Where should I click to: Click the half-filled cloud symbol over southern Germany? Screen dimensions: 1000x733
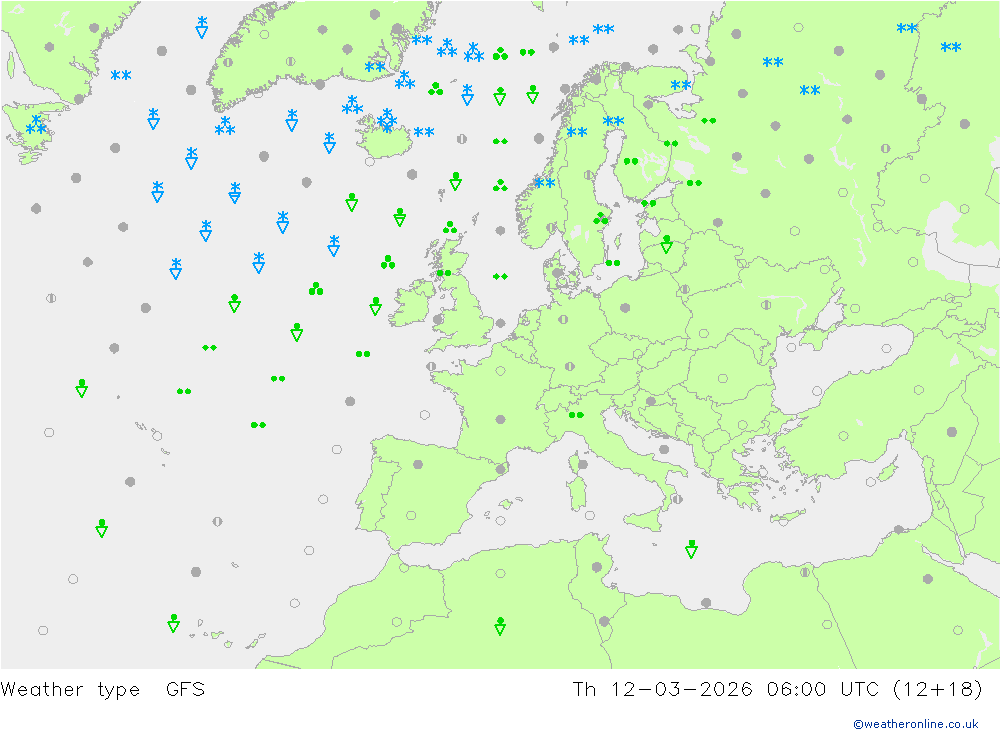[x=570, y=366]
